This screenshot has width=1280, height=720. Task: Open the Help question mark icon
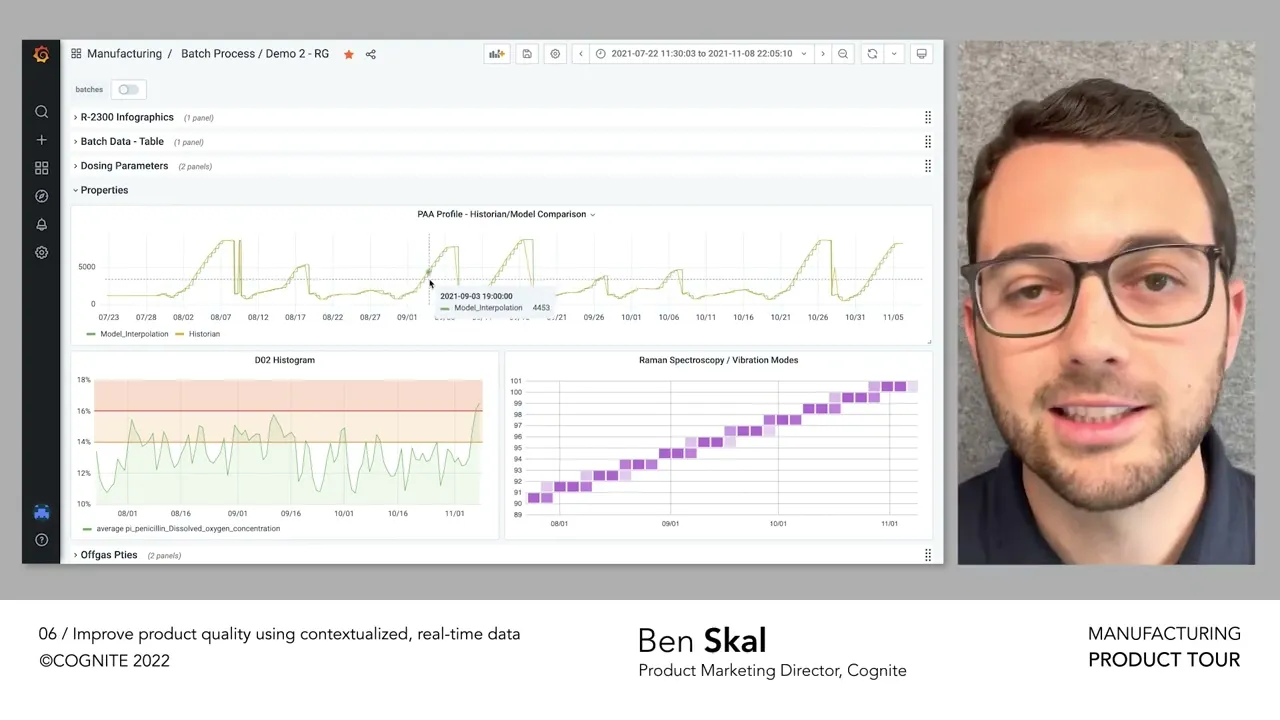point(41,540)
